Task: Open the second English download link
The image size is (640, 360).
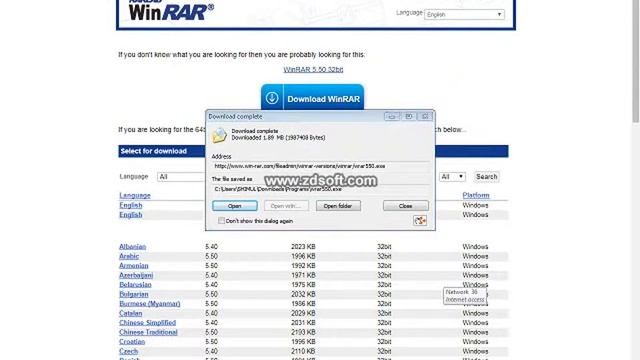Action: click(131, 215)
